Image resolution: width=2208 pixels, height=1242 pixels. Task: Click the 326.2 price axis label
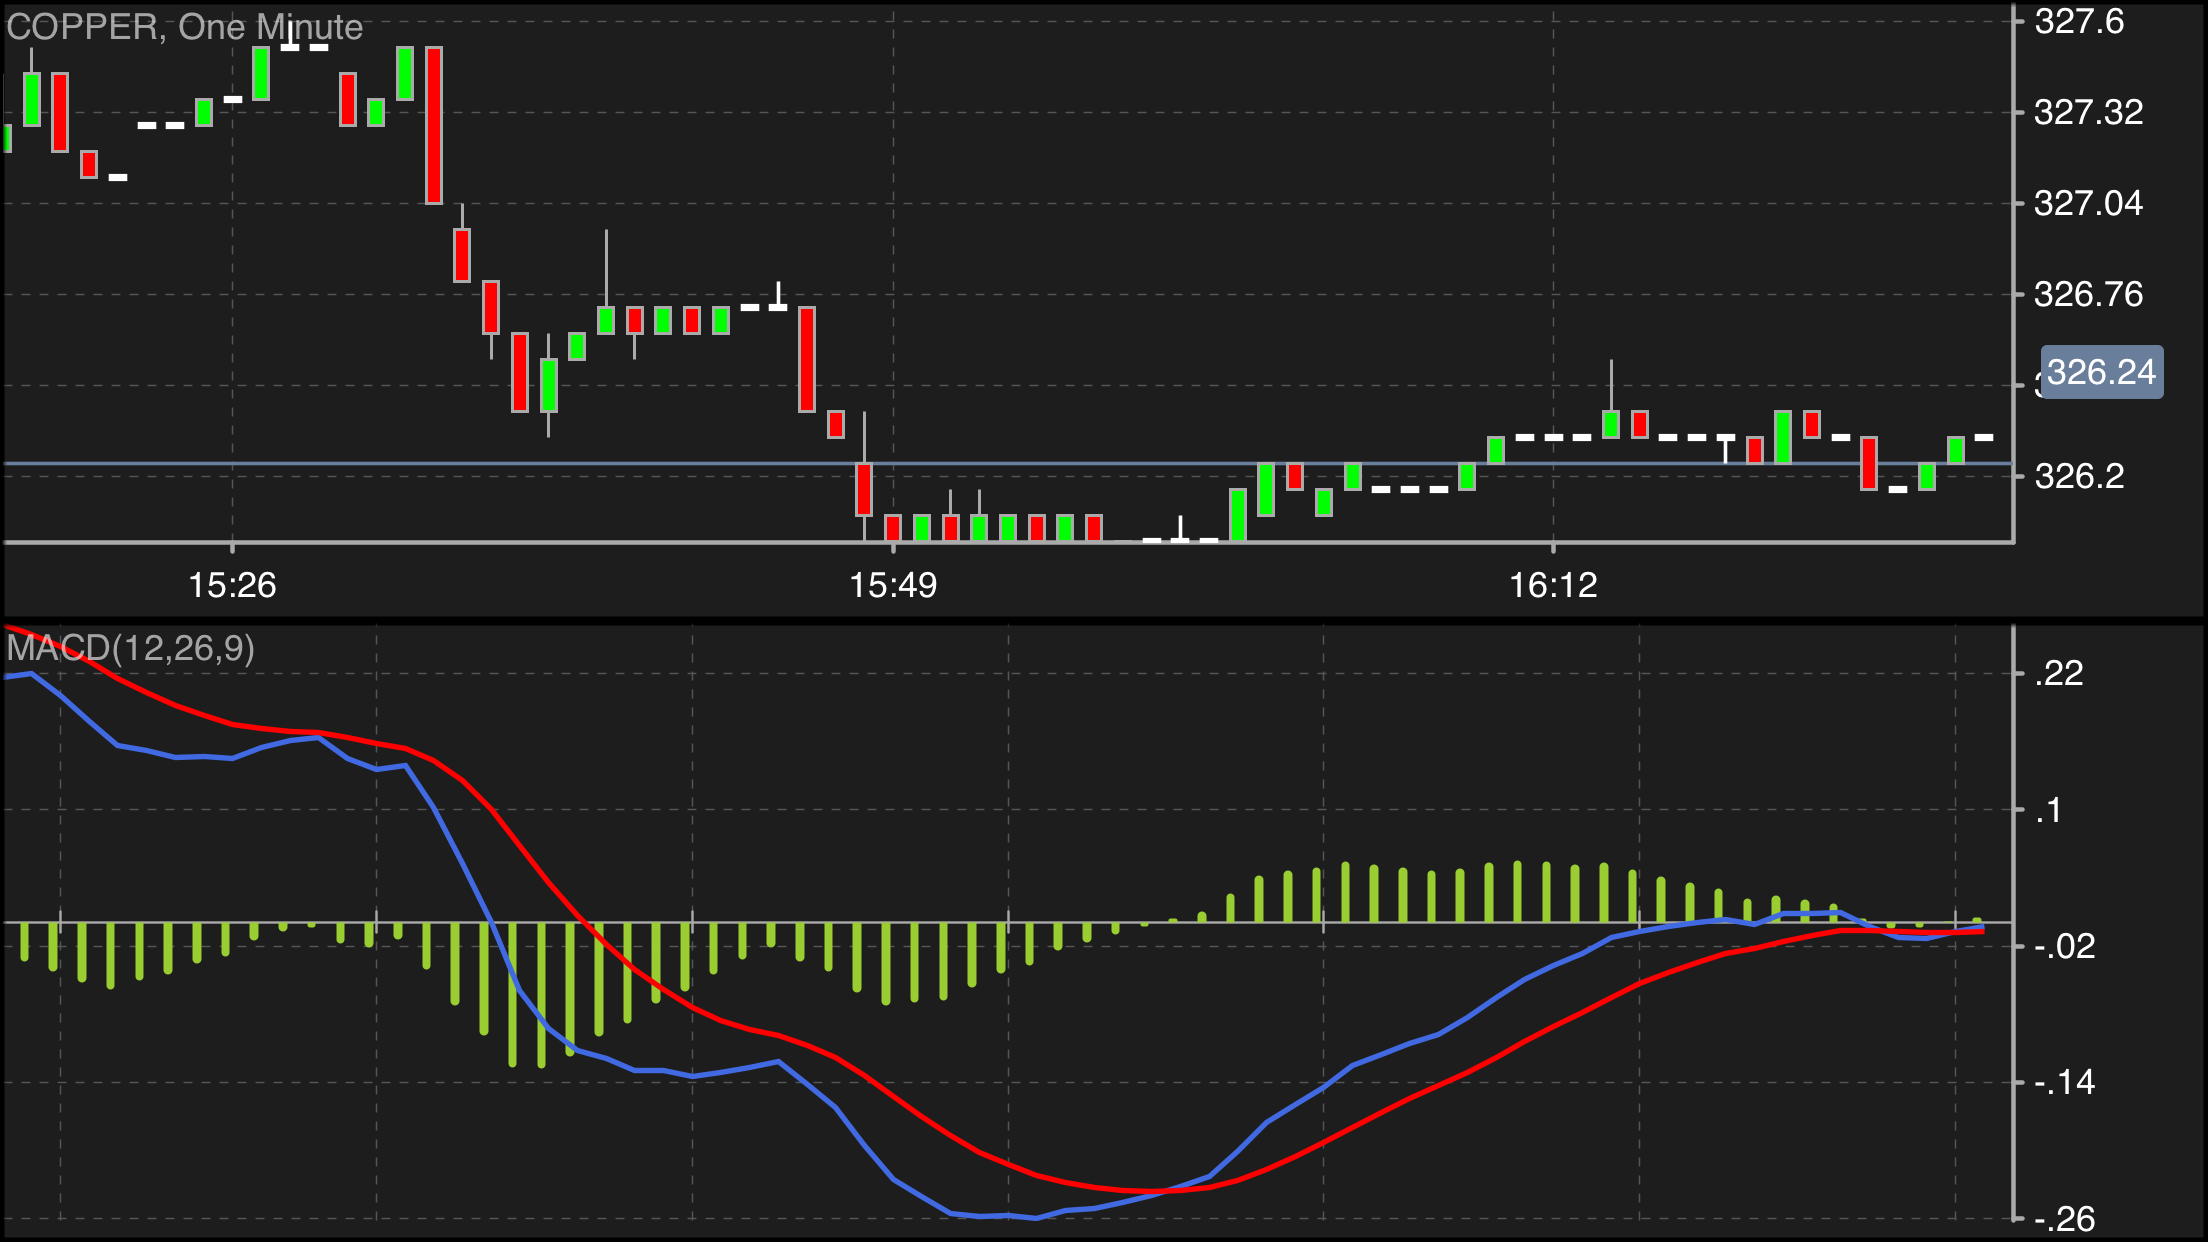[x=2079, y=476]
